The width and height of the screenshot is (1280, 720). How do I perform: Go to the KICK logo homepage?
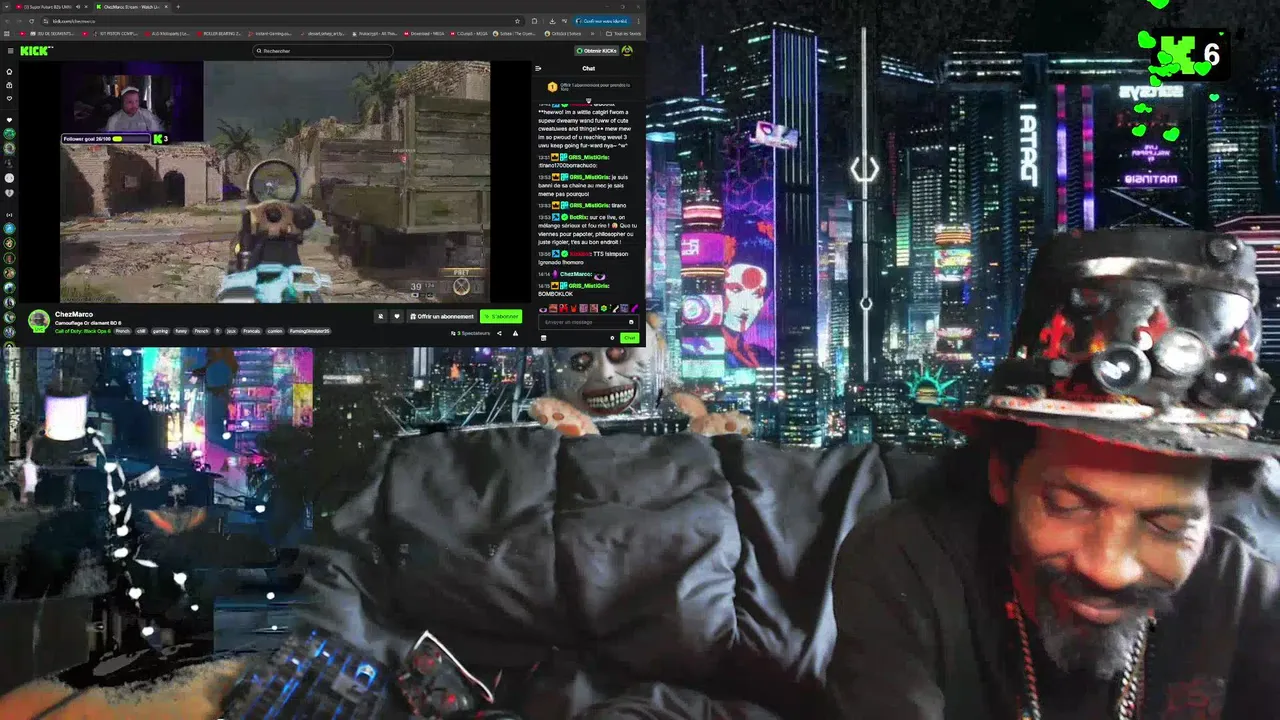36,50
